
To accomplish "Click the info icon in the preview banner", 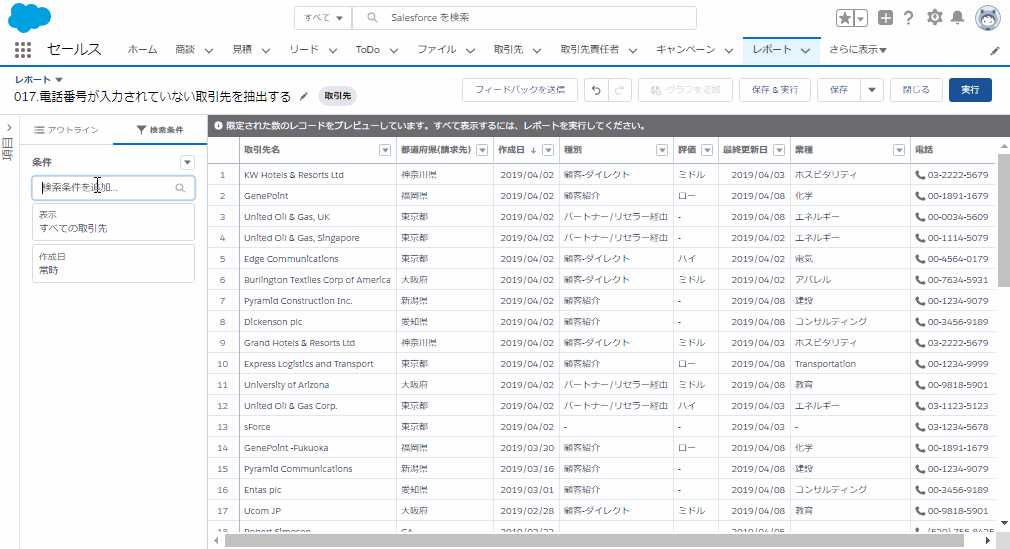I will coord(218,126).
